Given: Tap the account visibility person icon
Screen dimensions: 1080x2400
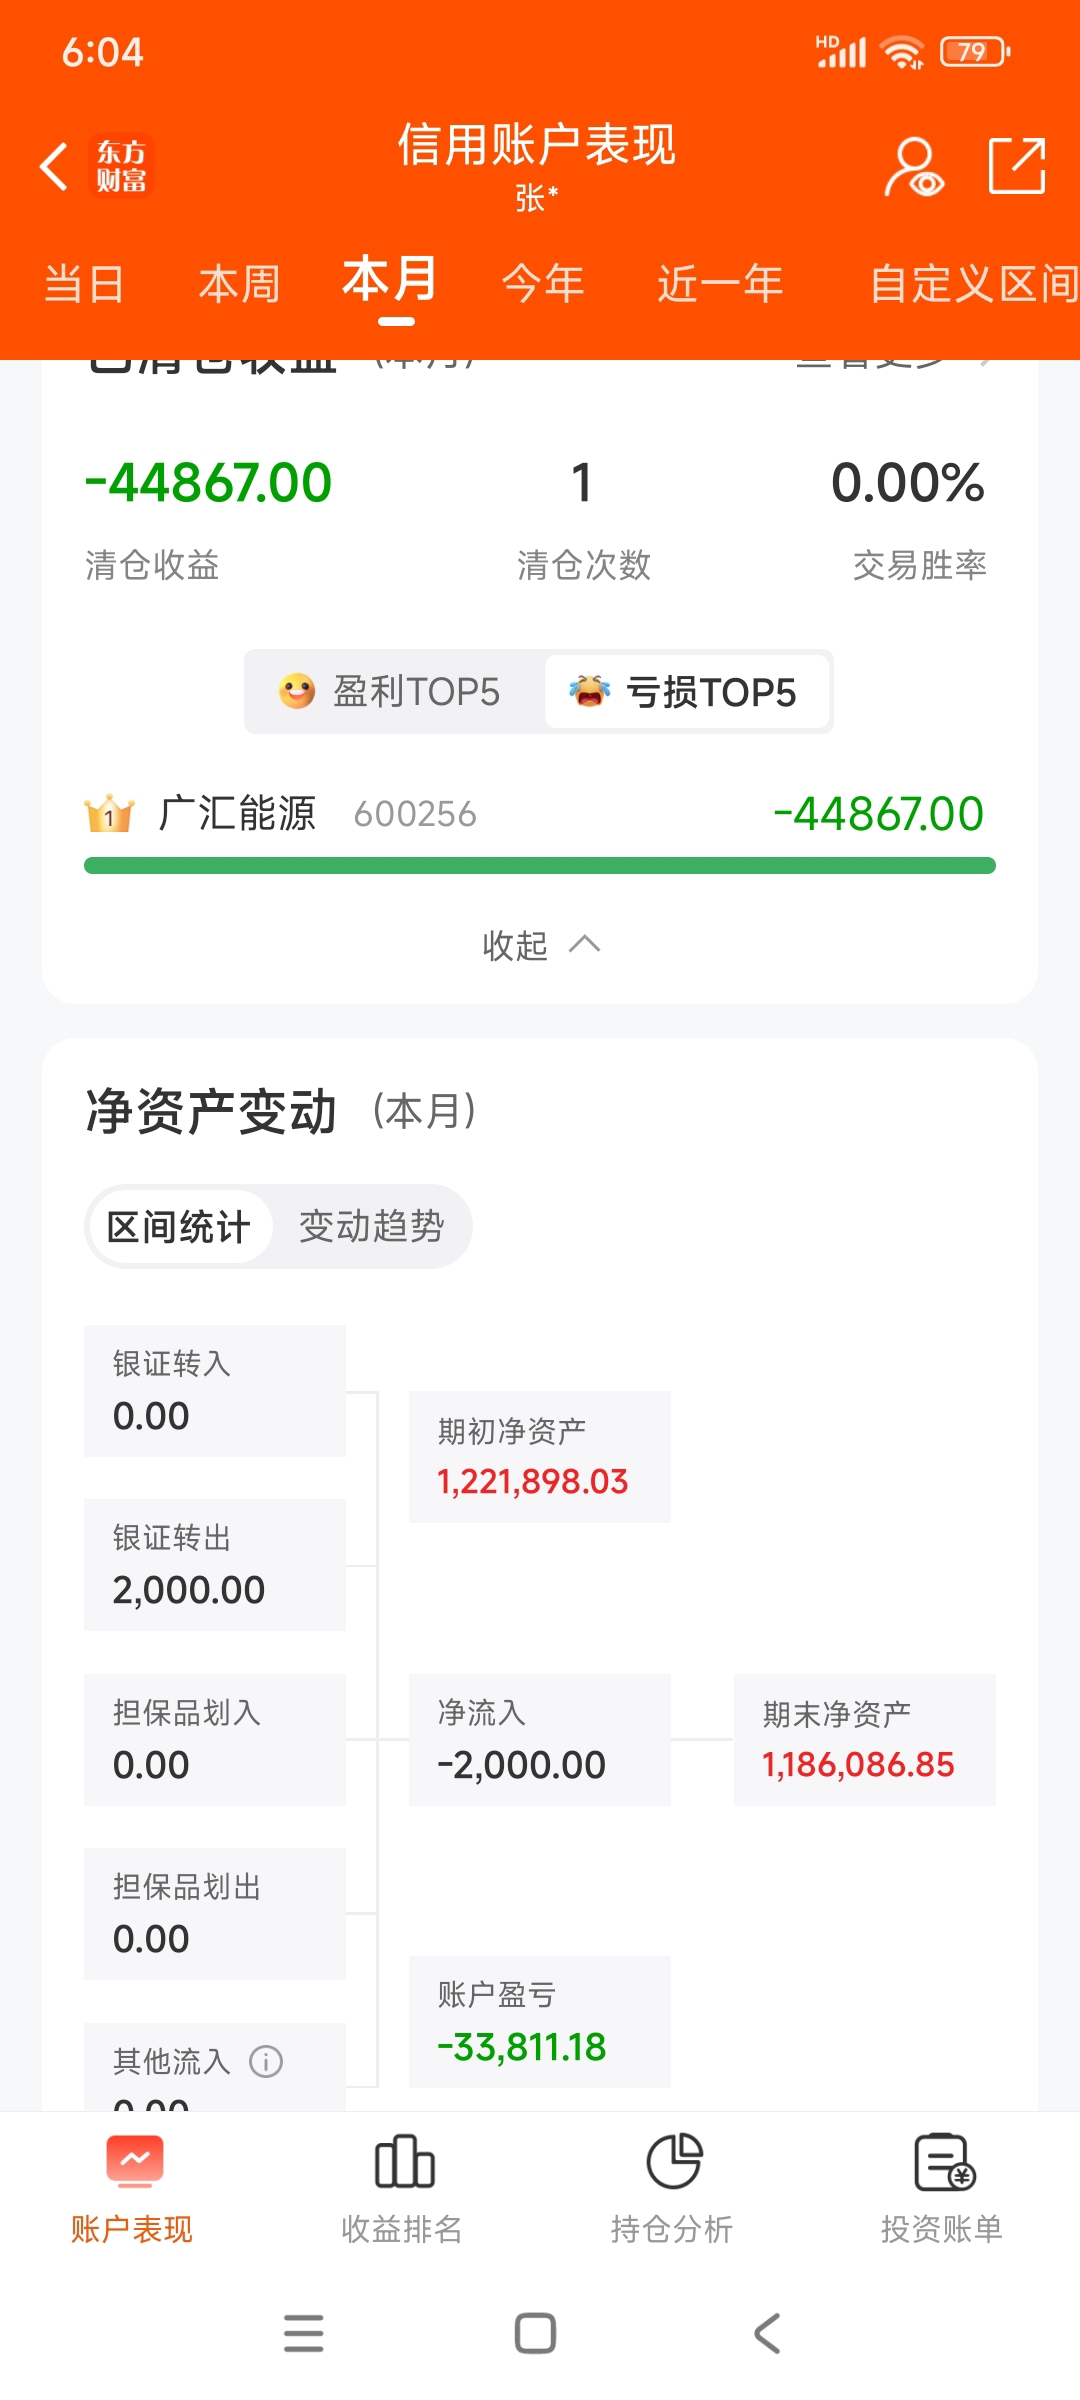Looking at the screenshot, I should click(x=914, y=167).
